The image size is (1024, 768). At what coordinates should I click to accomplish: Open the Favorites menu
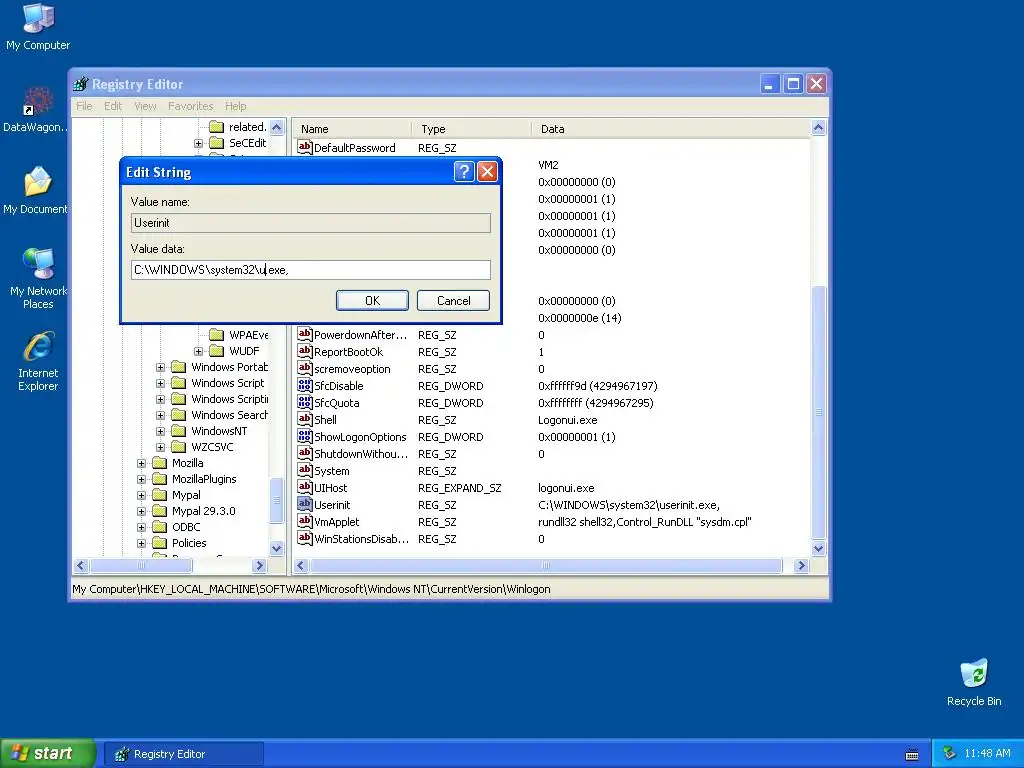190,106
